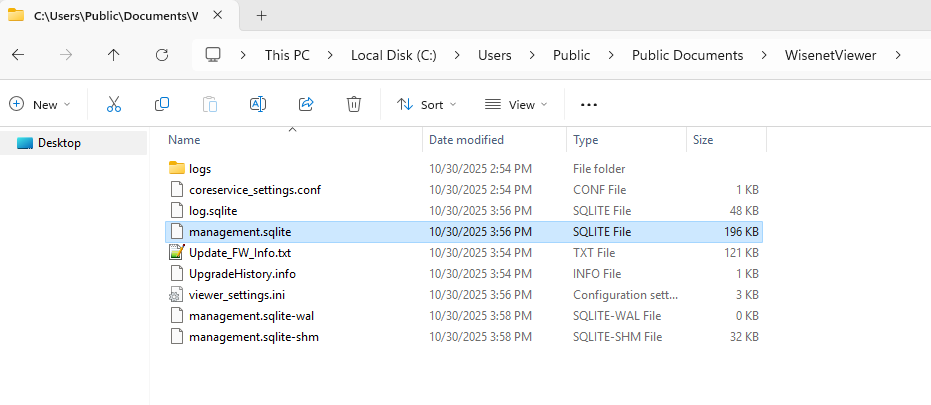Open a new tab with plus button
Image resolution: width=931 pixels, height=405 pixels.
tap(262, 15)
